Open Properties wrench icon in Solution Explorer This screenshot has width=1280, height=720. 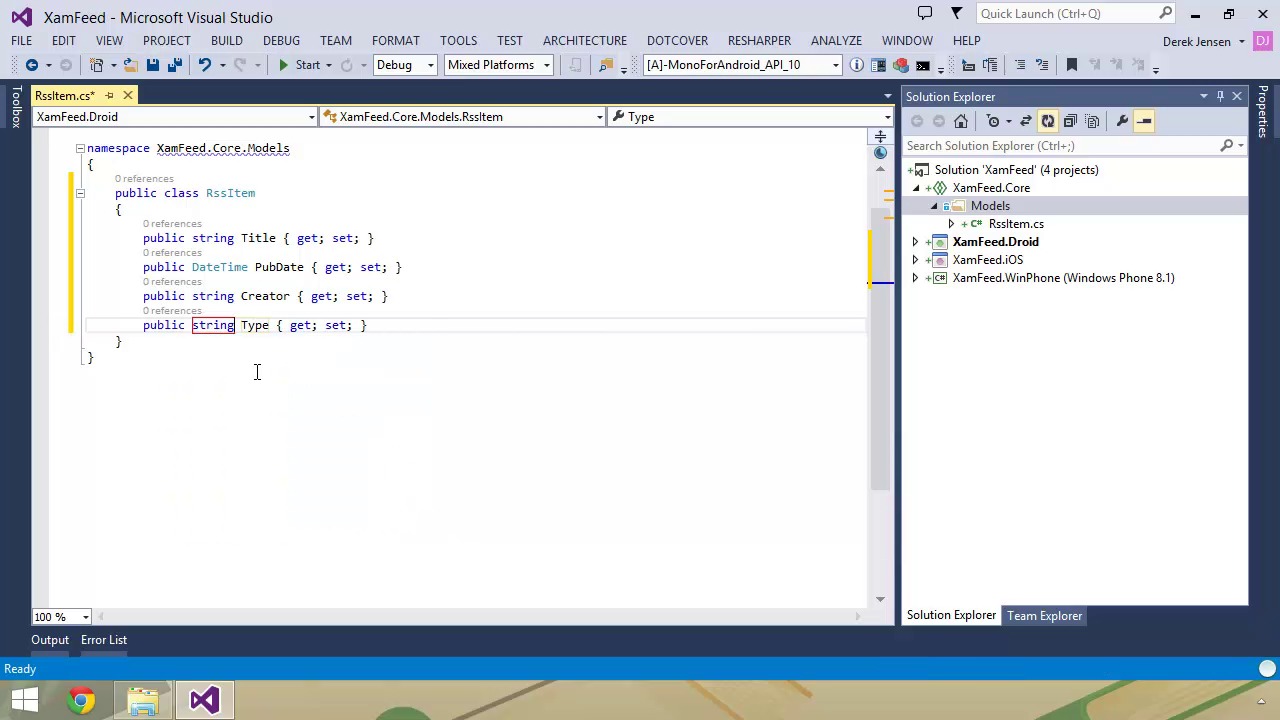coord(1122,121)
